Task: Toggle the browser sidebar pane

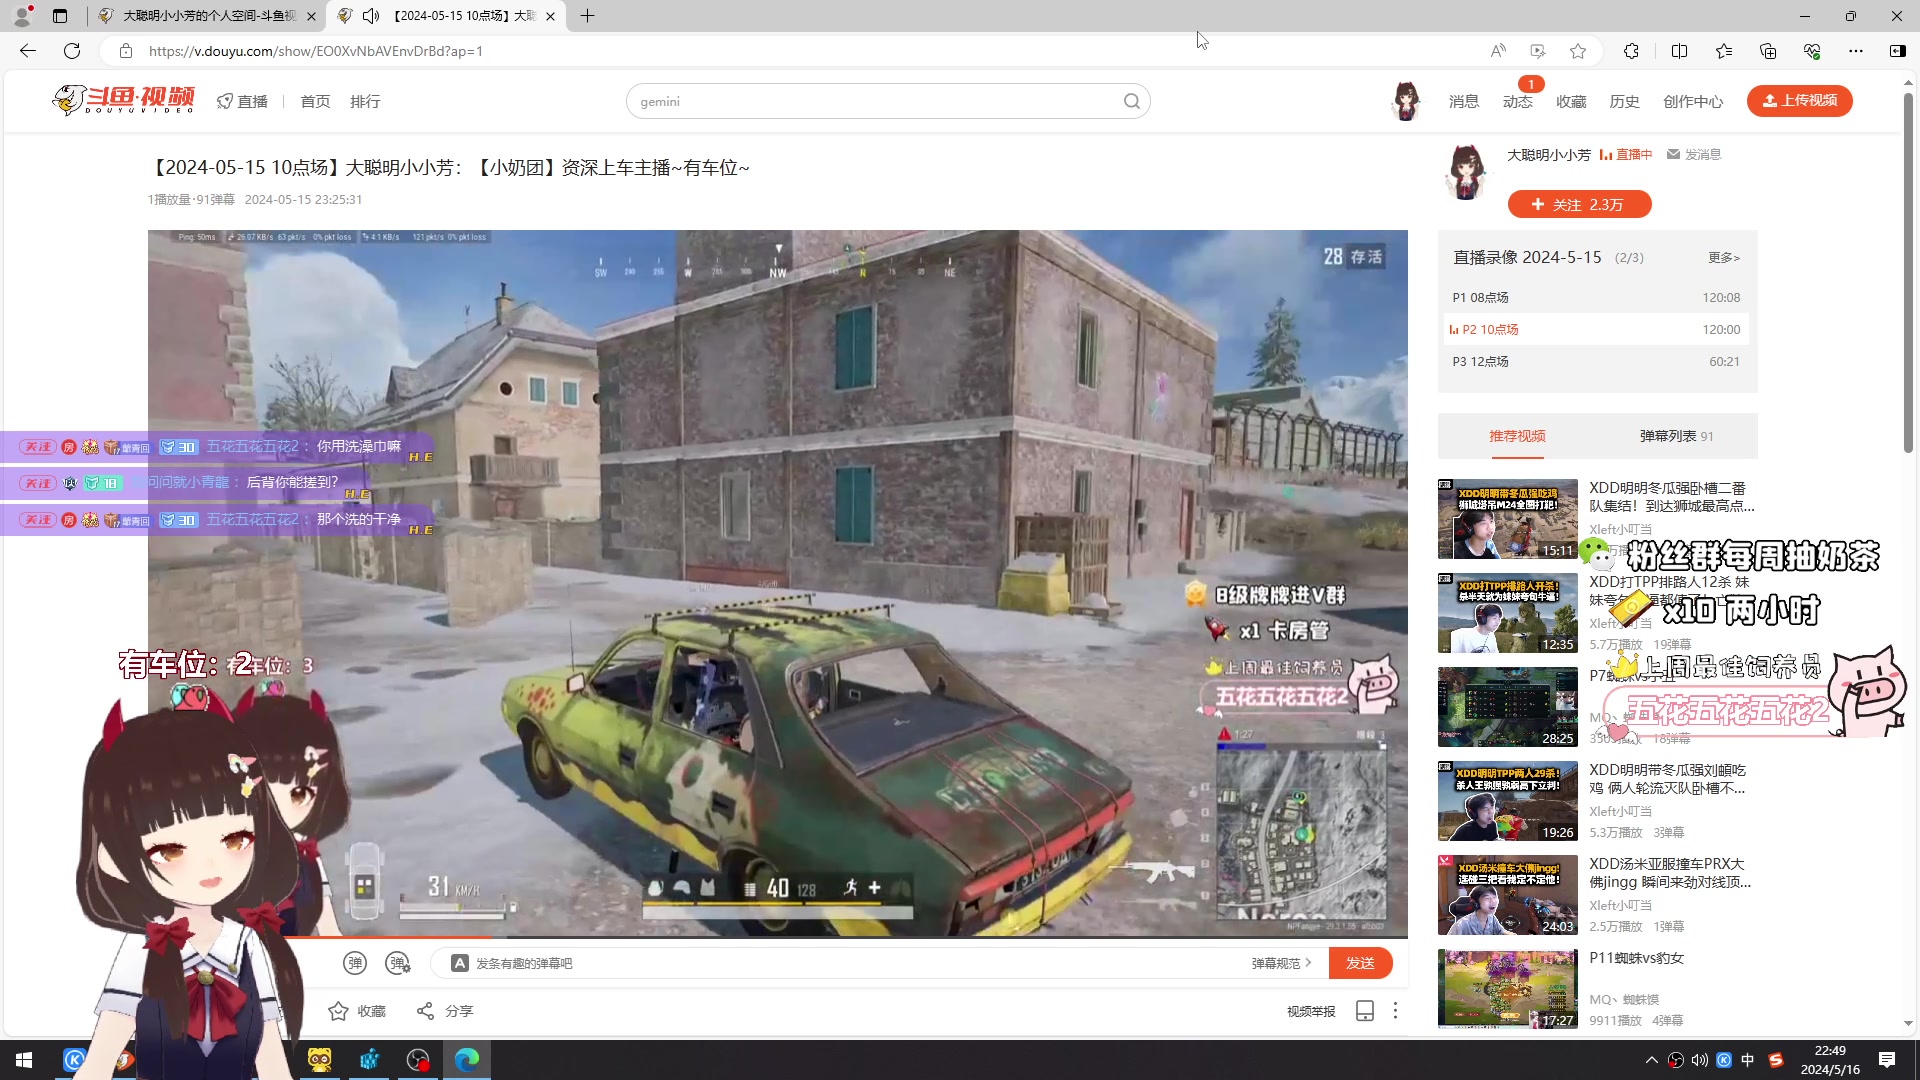Action: [1897, 51]
